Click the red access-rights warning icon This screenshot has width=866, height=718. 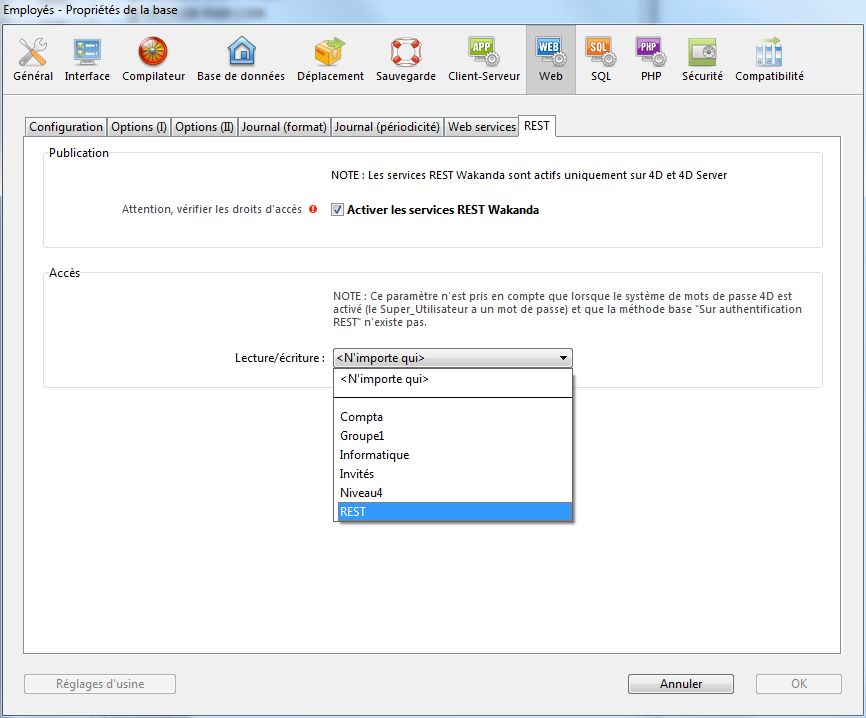313,209
